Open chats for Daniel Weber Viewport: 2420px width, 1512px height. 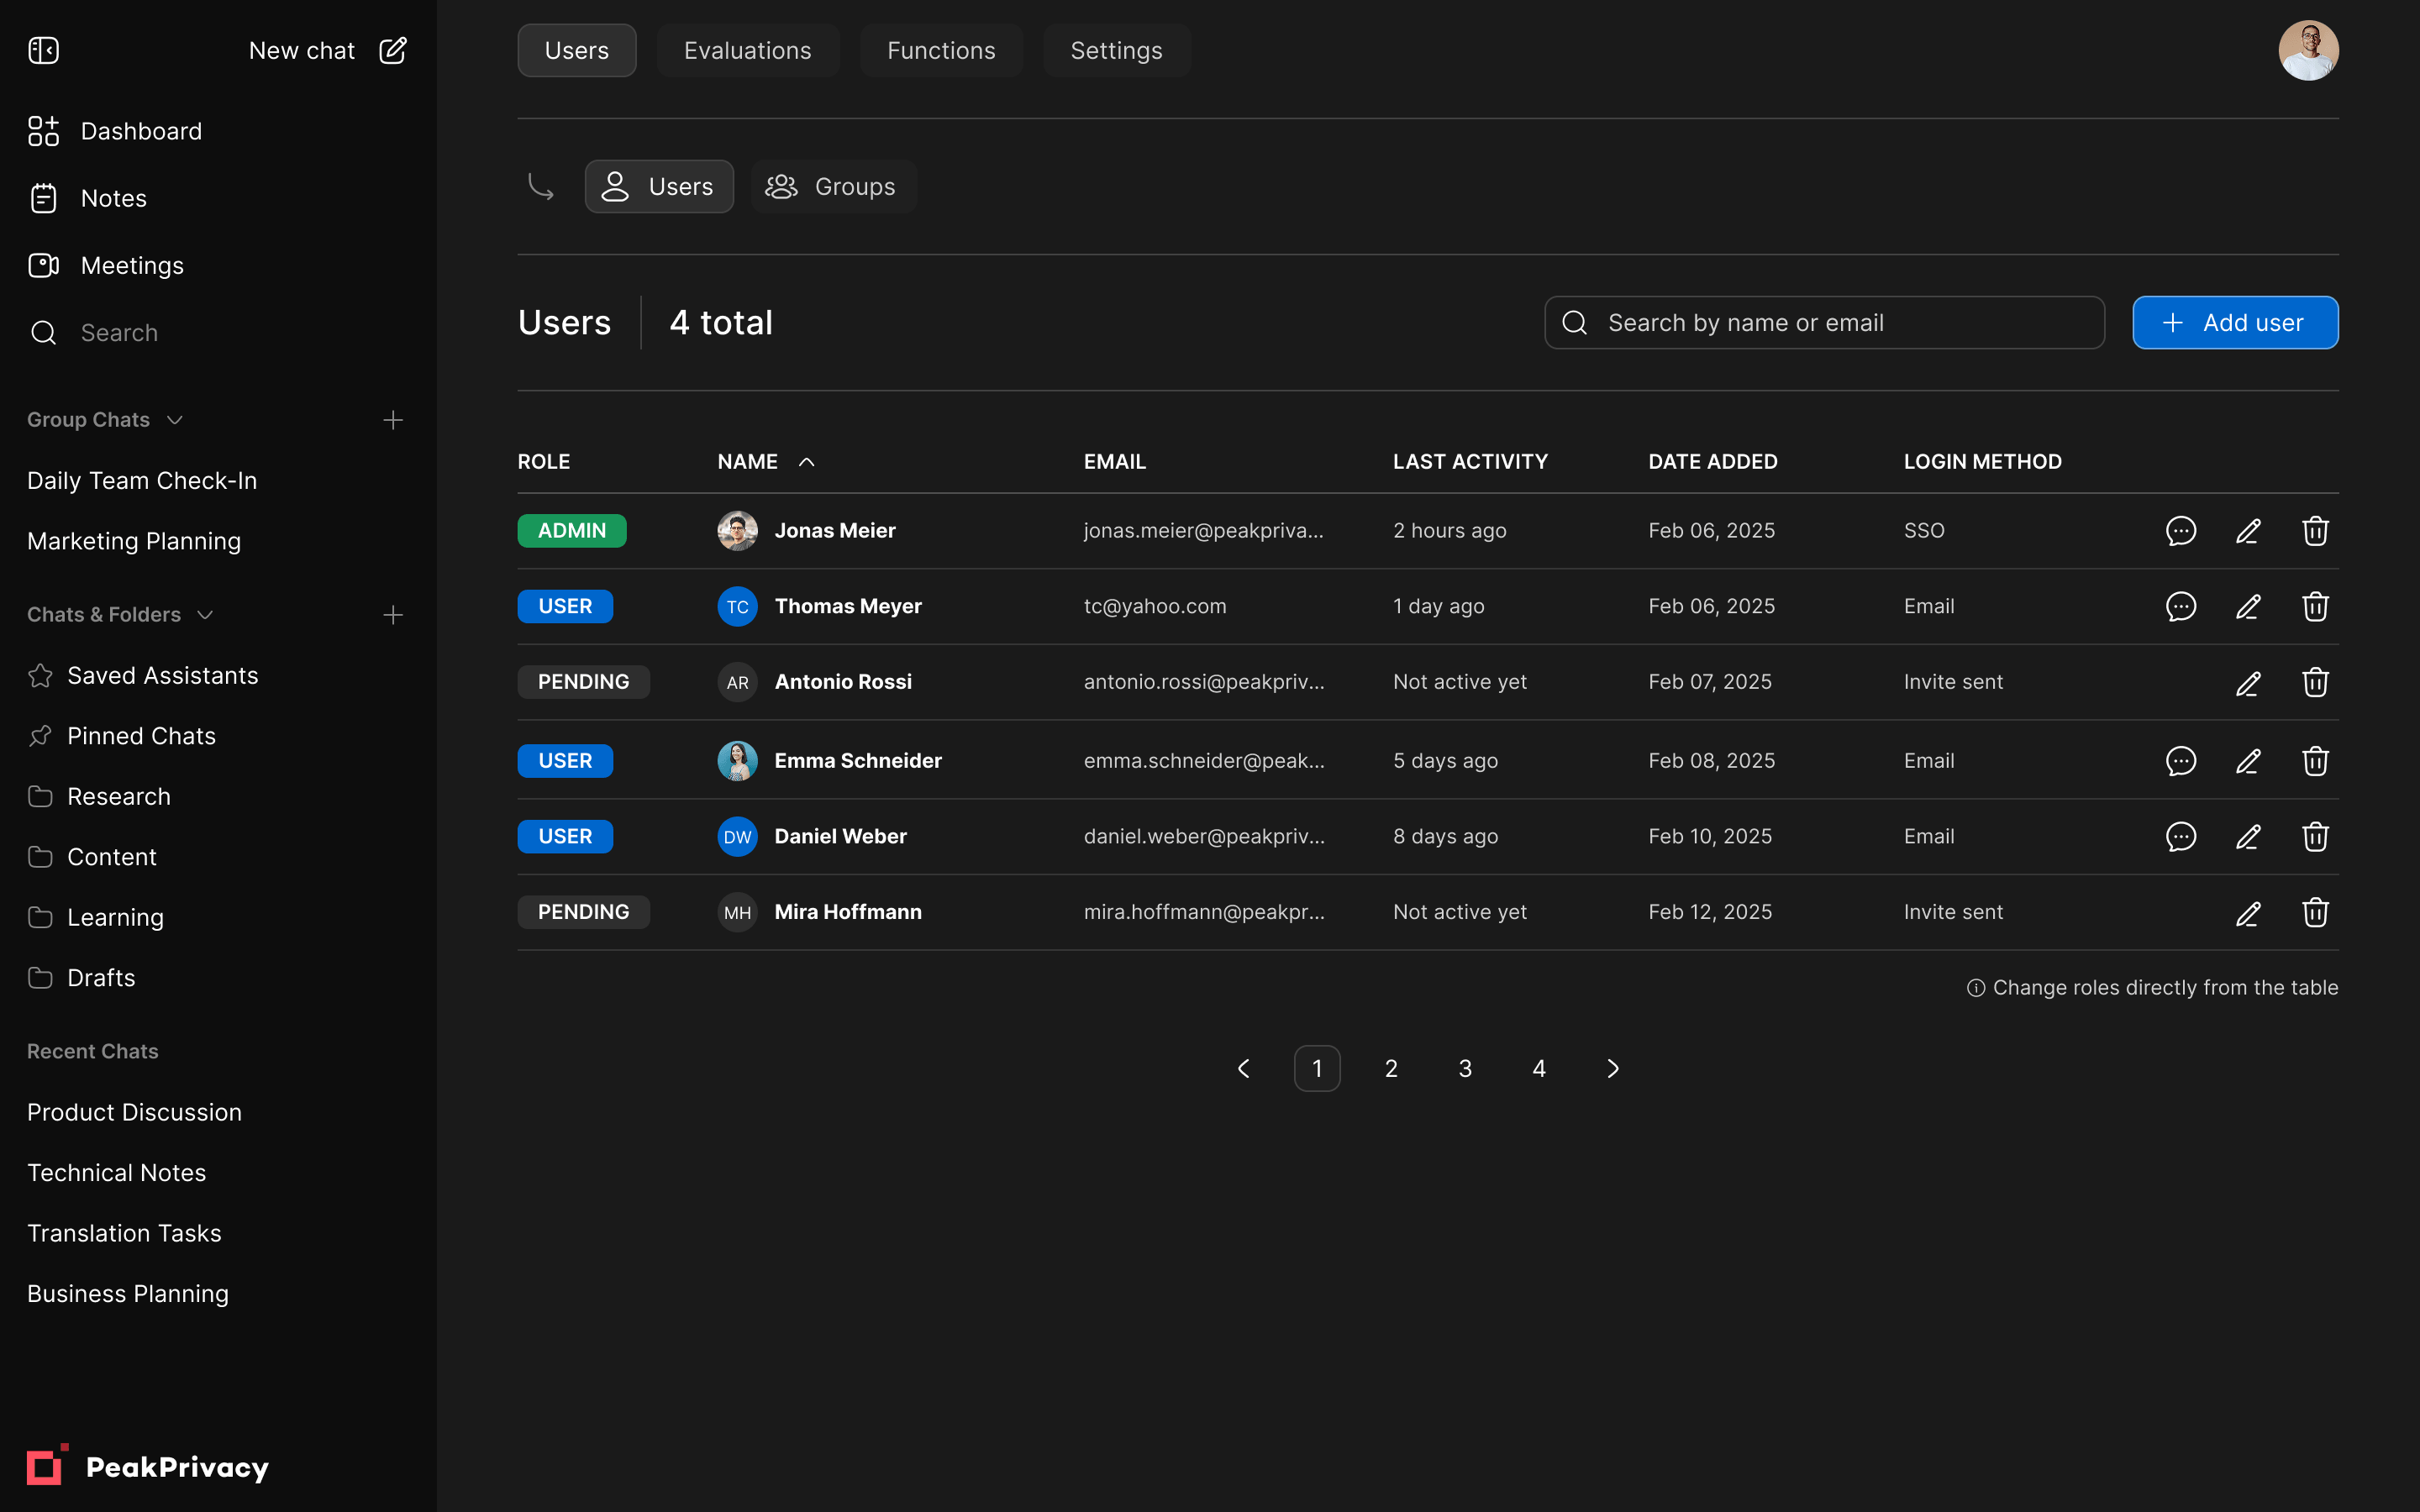[x=2181, y=837]
